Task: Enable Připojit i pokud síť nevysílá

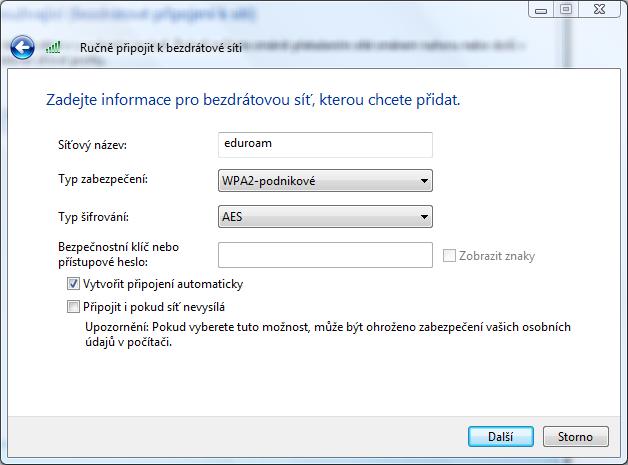Action: coord(72,307)
